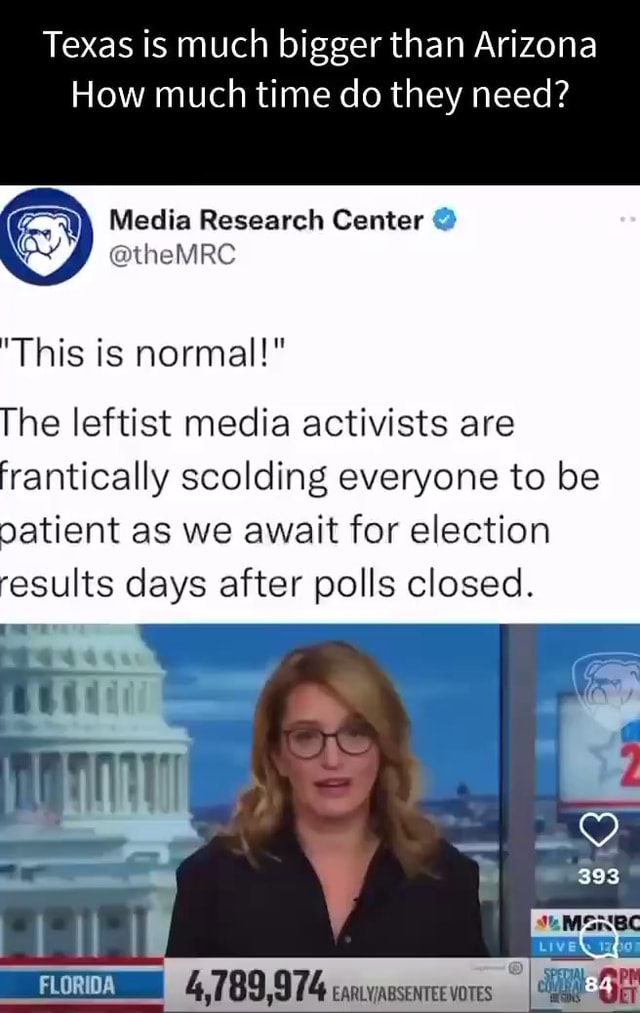Click the small circular icon above vote bar

click(515, 967)
